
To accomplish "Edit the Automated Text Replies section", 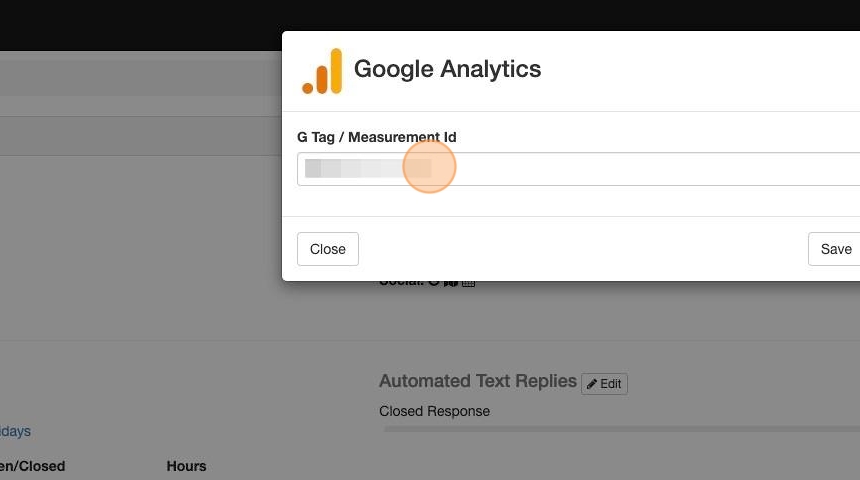I will click(604, 383).
